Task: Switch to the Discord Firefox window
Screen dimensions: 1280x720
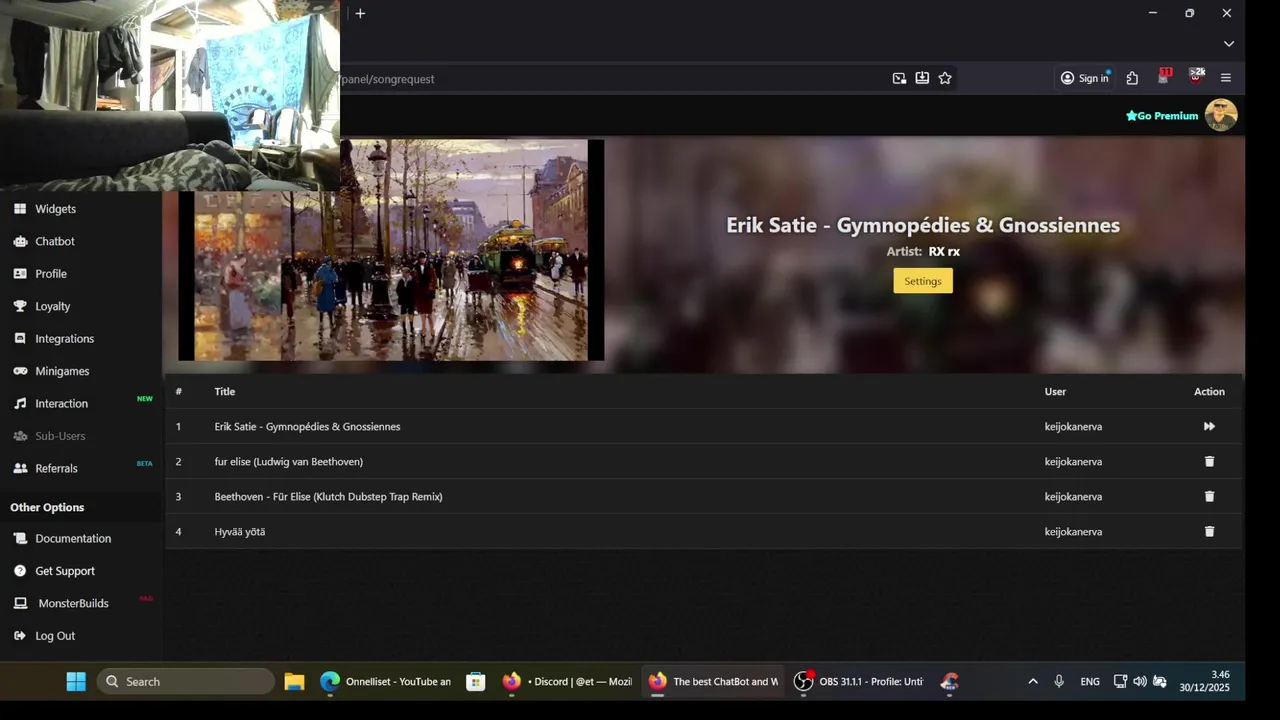Action: coord(567,681)
